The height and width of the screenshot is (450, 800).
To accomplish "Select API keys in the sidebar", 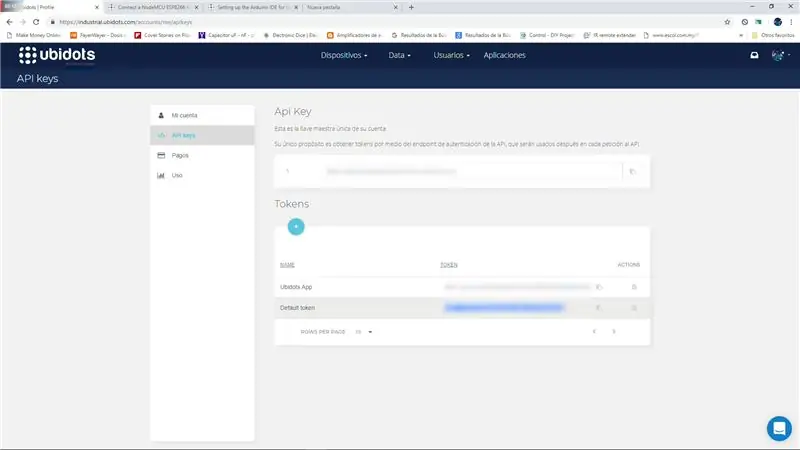I will click(x=202, y=135).
